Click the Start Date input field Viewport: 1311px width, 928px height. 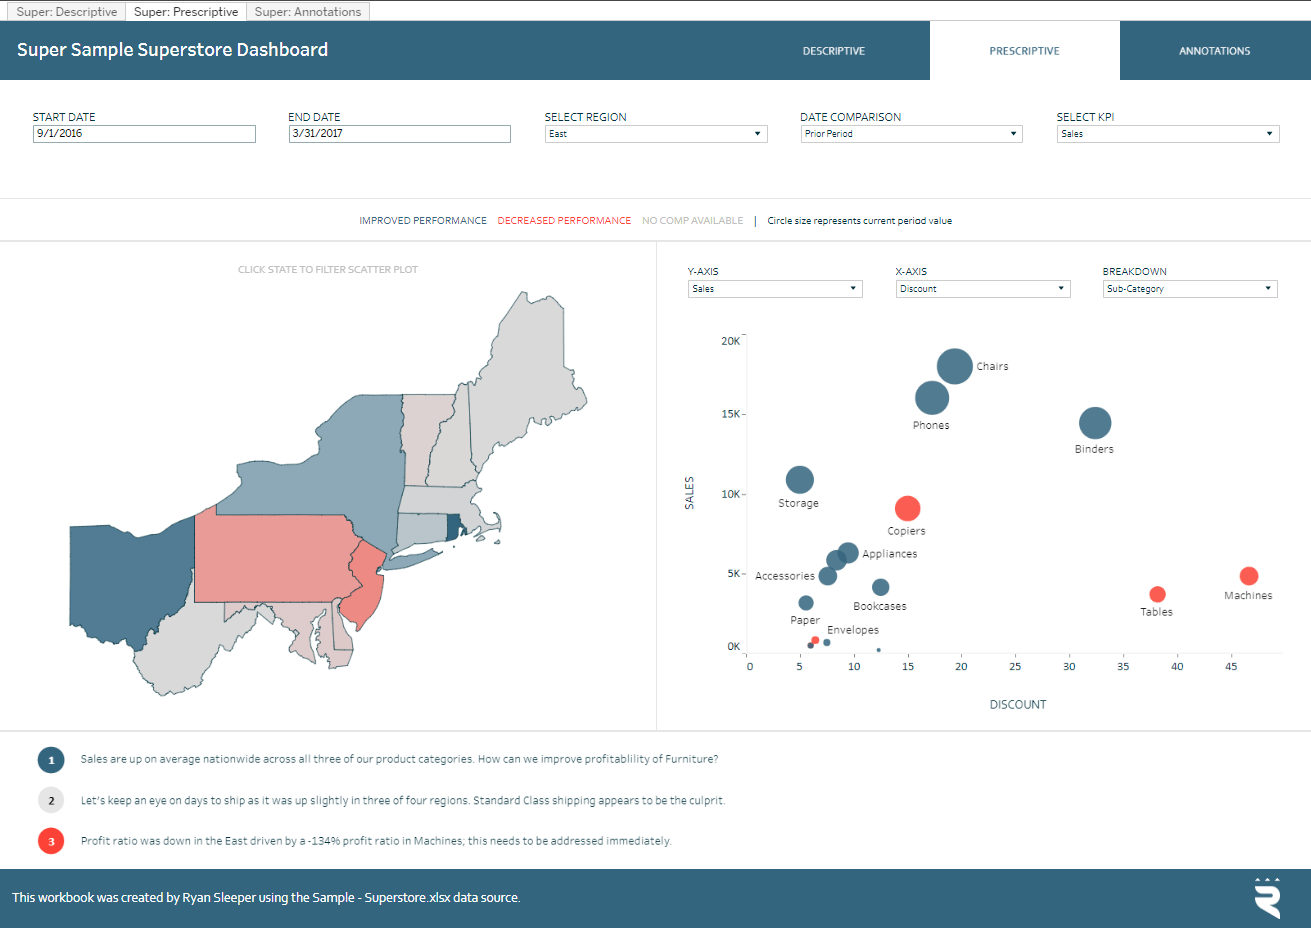pos(144,134)
